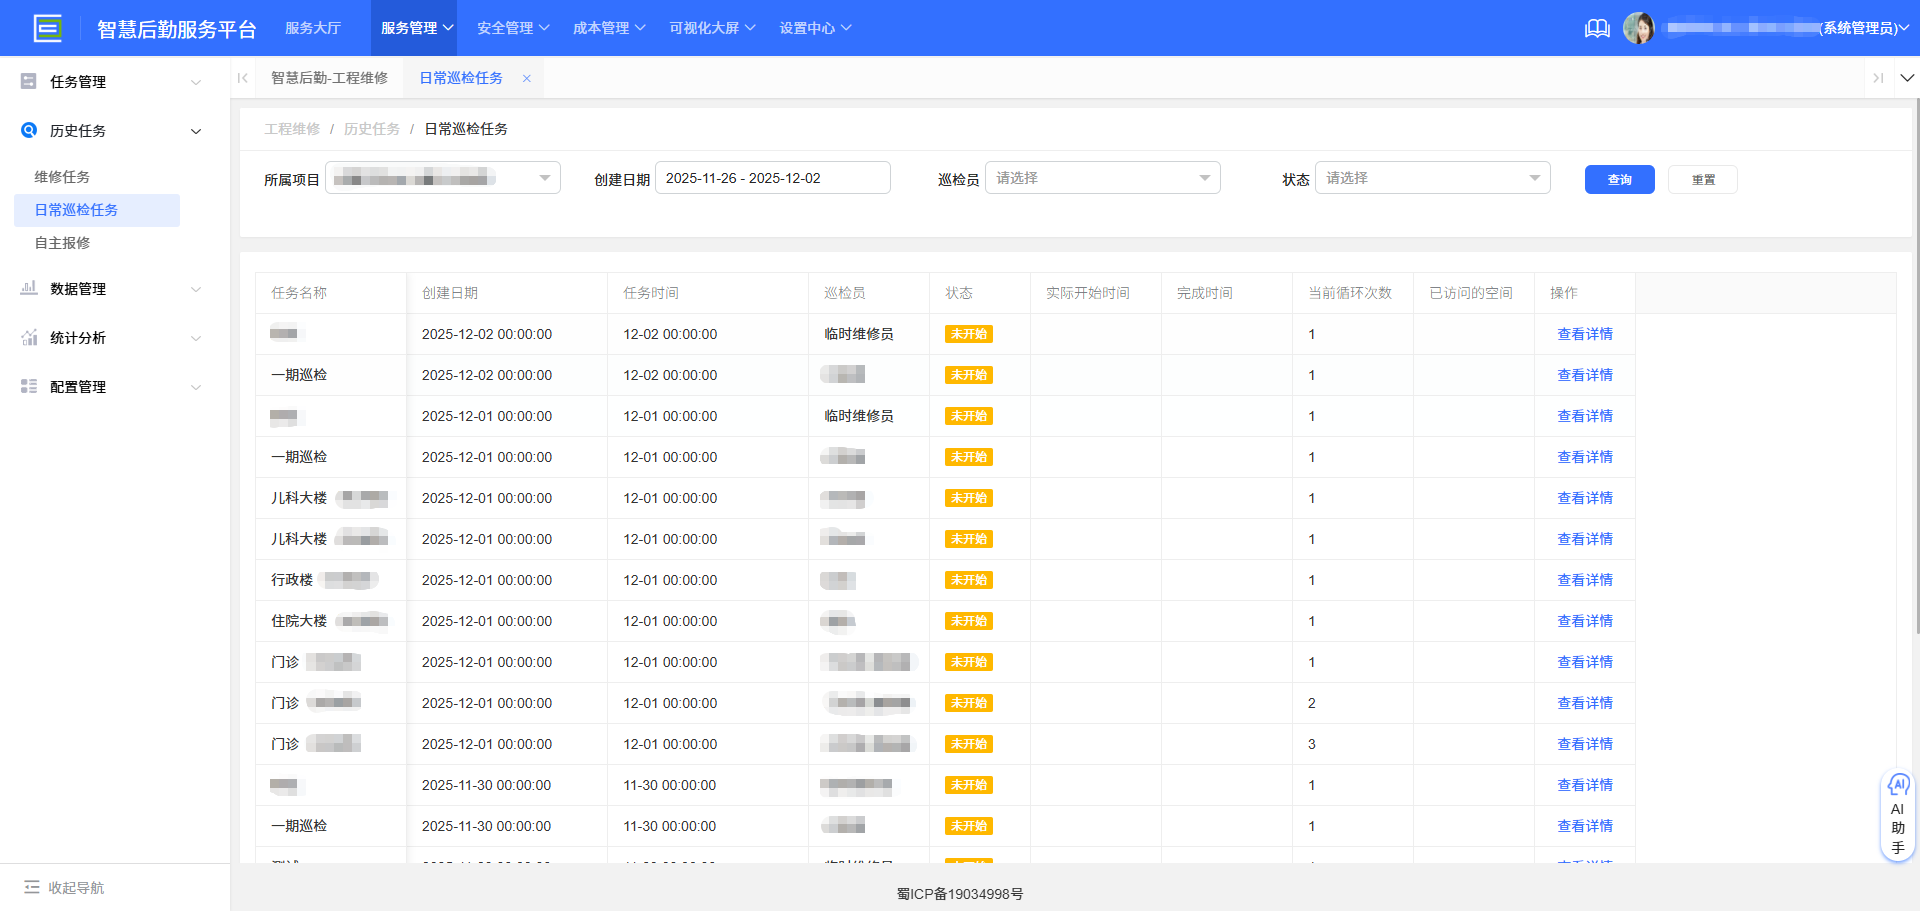Click the 数据管理 bar chart icon
1920x911 pixels.
28,288
